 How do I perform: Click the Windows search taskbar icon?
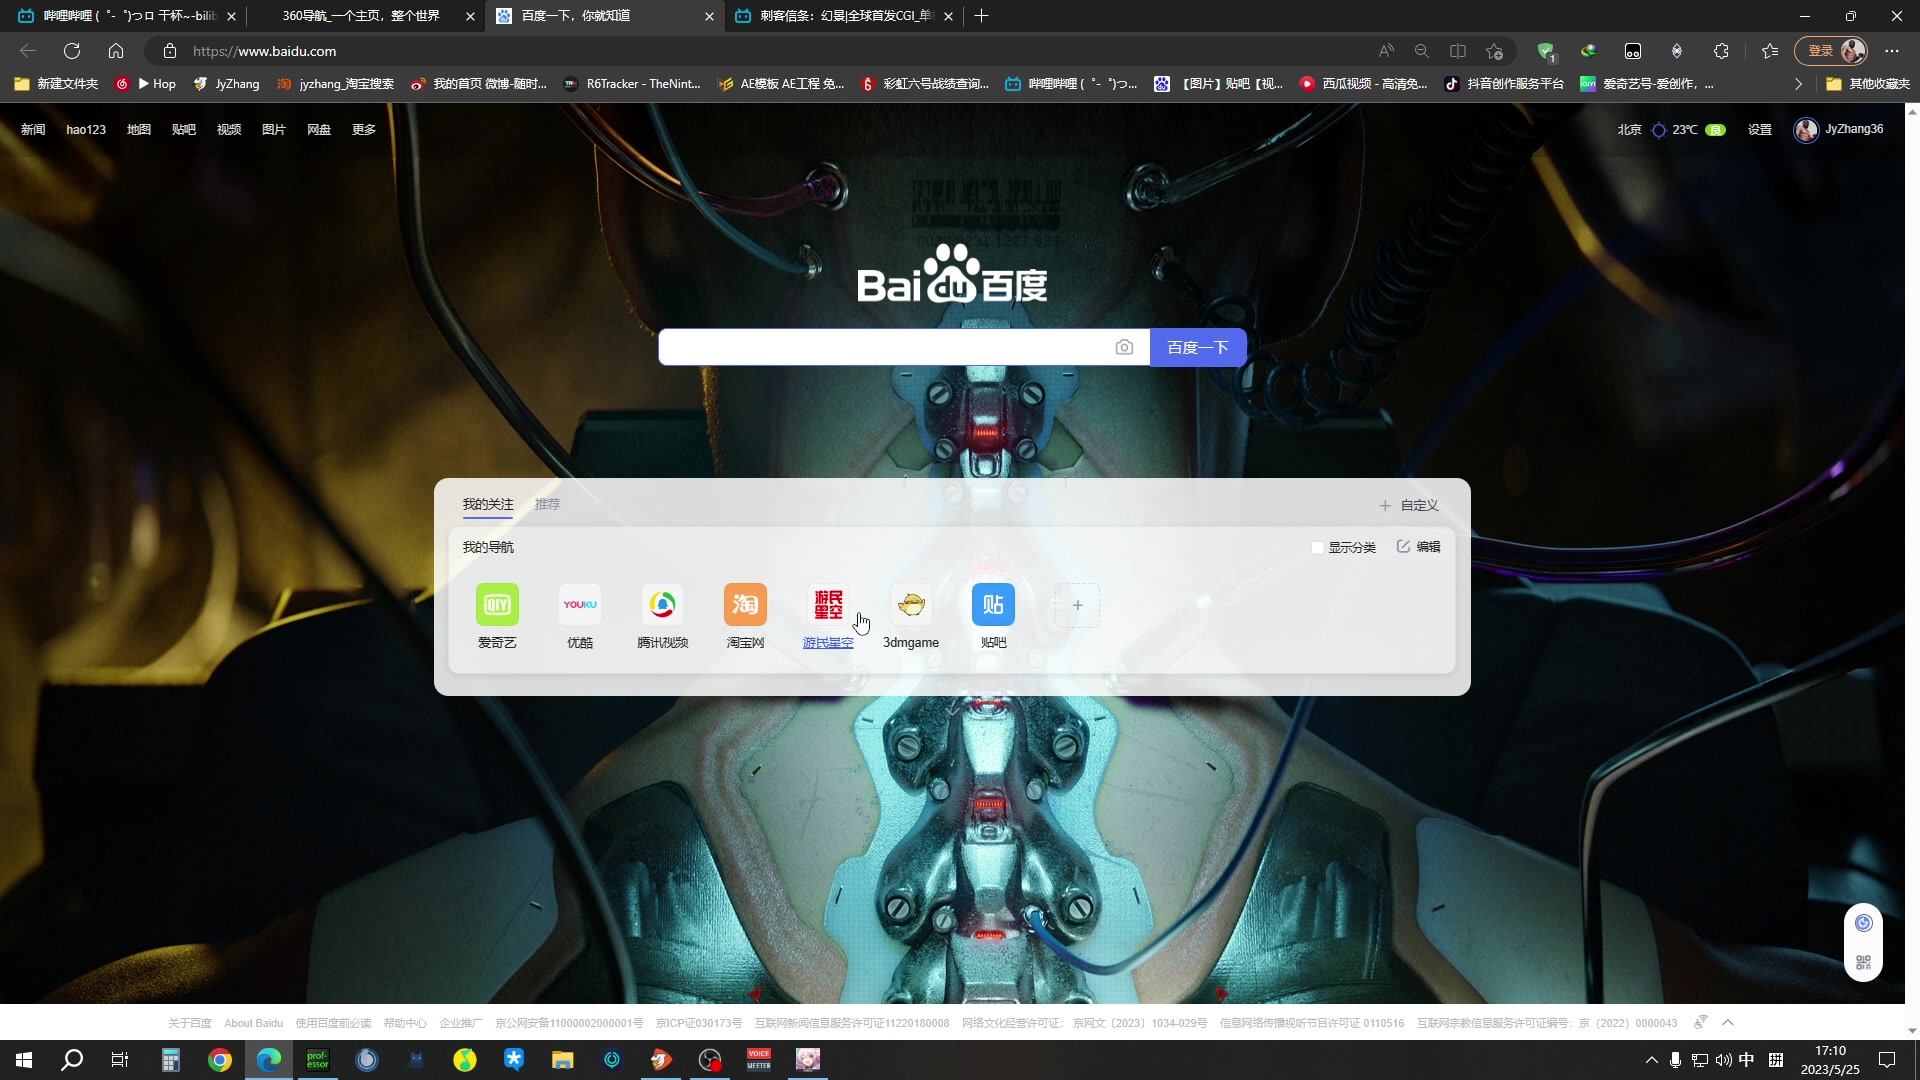[x=72, y=1060]
